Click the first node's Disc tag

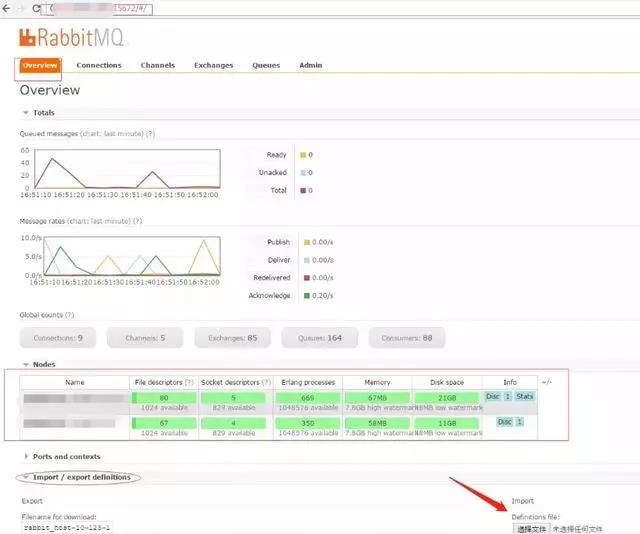tap(493, 396)
